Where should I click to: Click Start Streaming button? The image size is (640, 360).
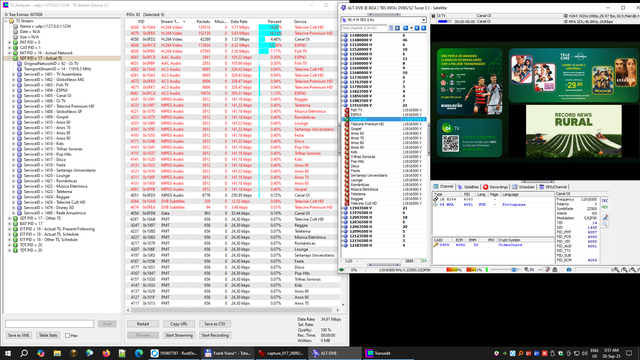179,335
